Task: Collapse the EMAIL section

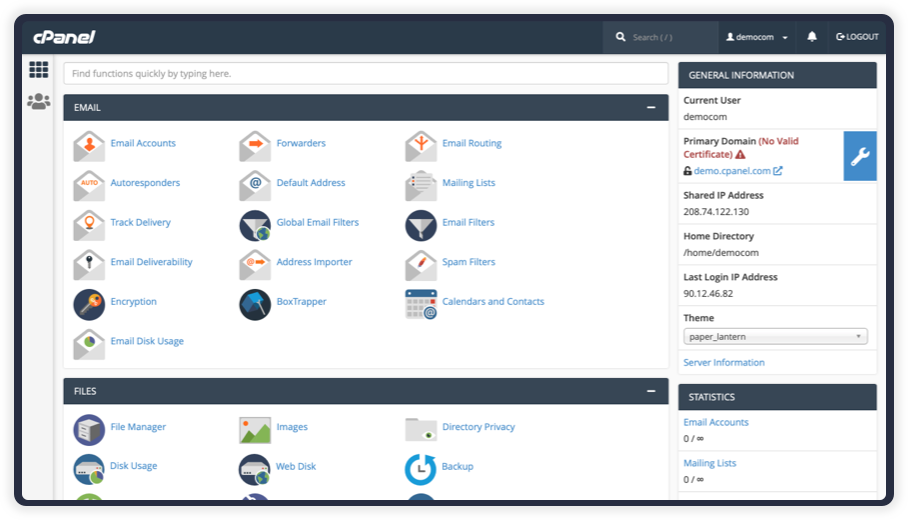Action: [x=651, y=107]
